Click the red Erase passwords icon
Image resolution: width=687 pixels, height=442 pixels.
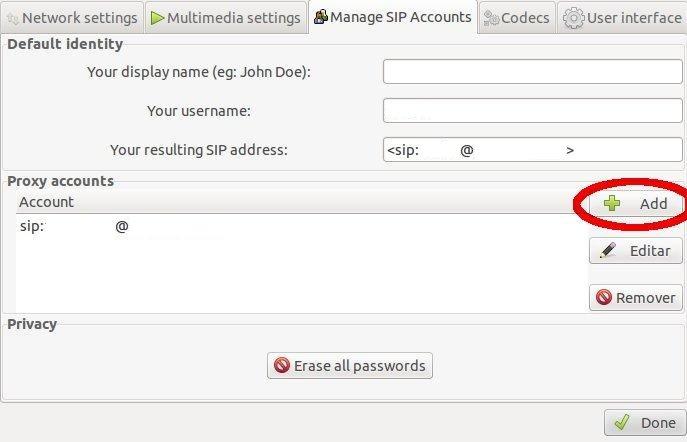pos(282,366)
